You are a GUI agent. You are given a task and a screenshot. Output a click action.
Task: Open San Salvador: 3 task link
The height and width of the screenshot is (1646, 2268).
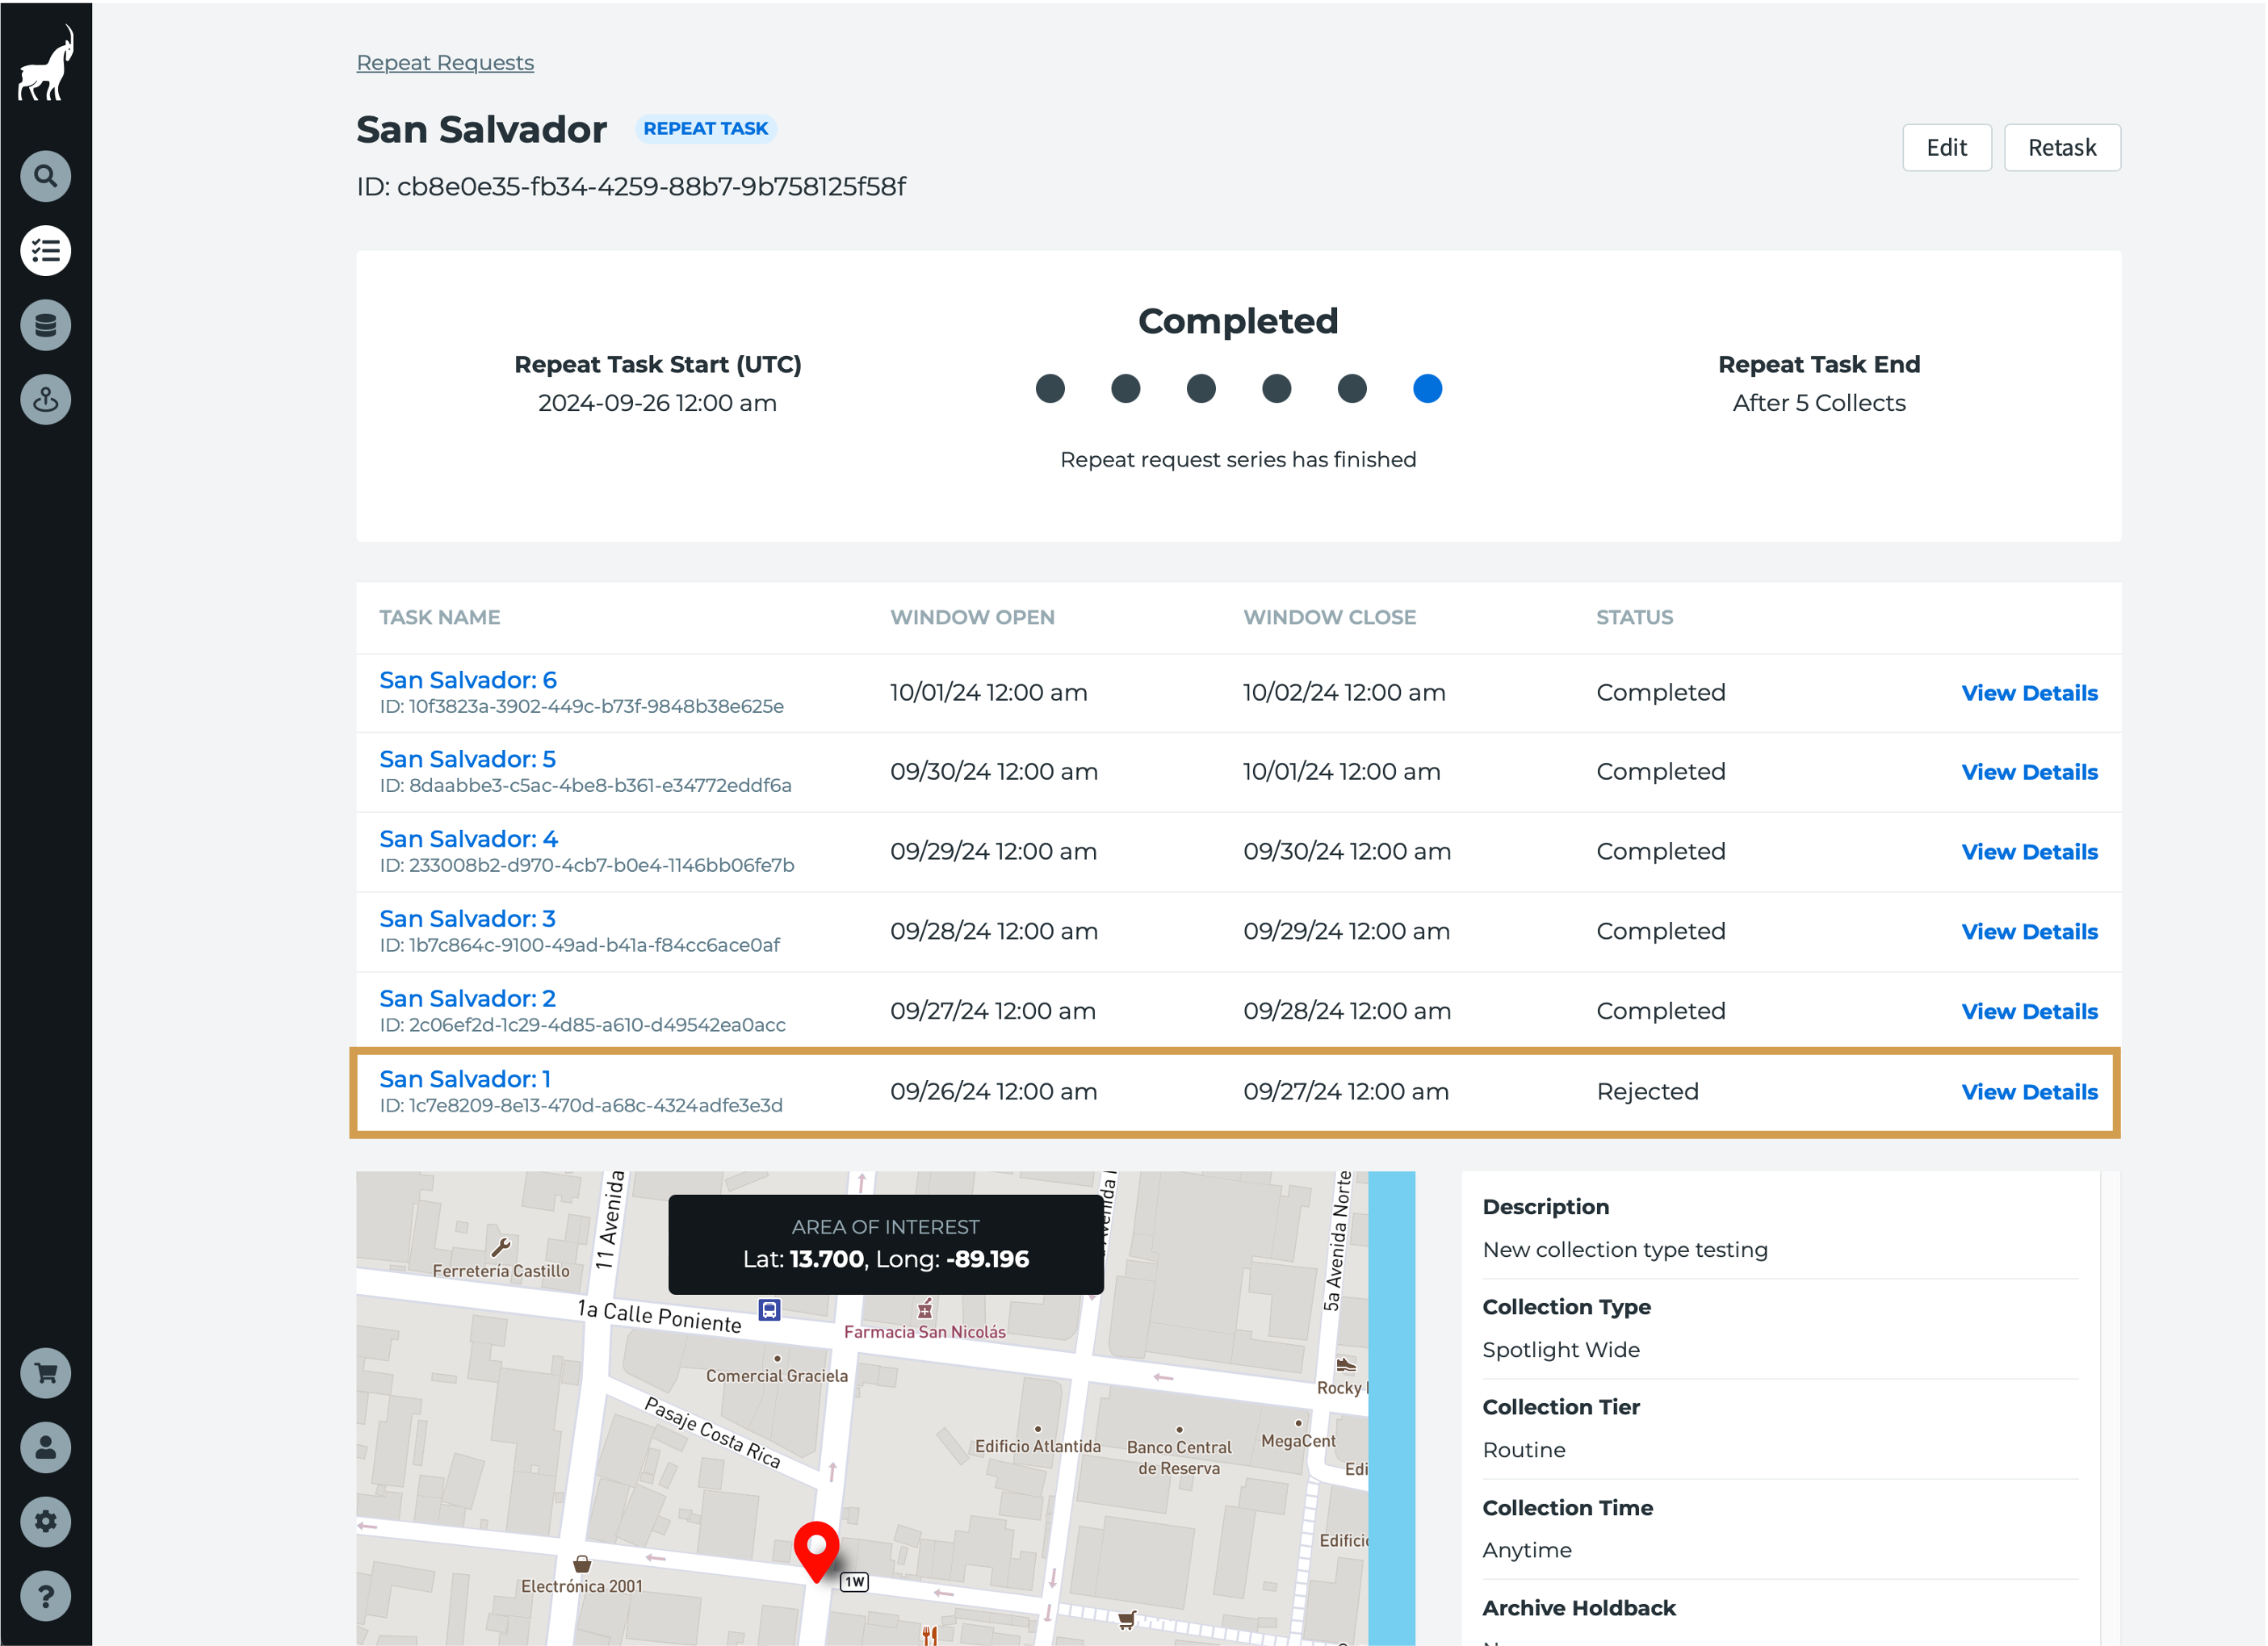[467, 919]
